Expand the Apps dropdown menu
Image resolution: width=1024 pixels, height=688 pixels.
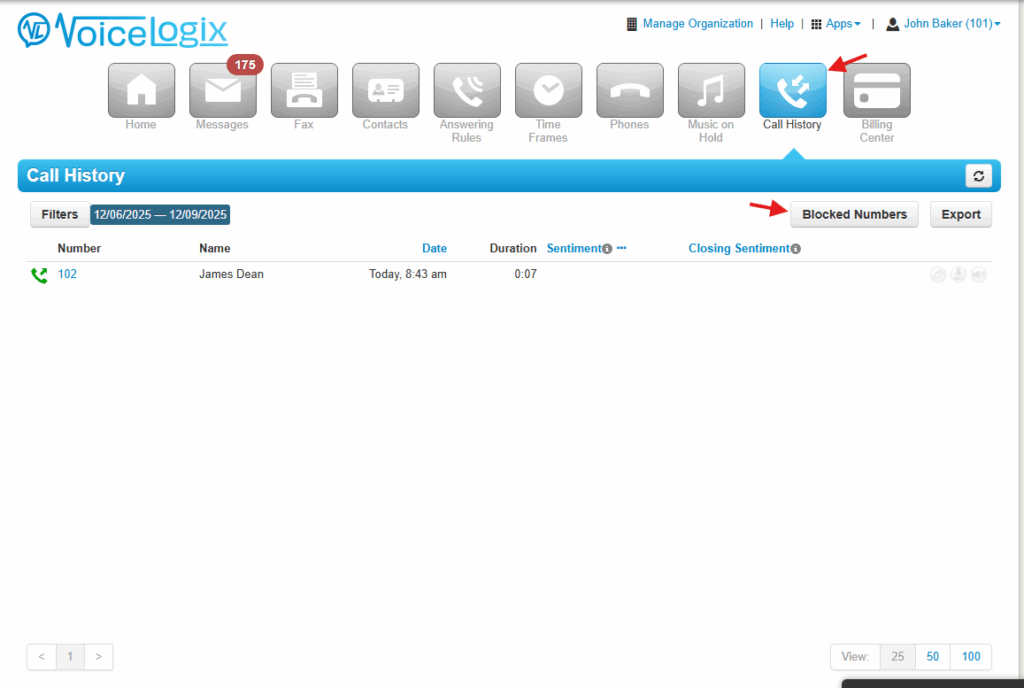pos(836,24)
